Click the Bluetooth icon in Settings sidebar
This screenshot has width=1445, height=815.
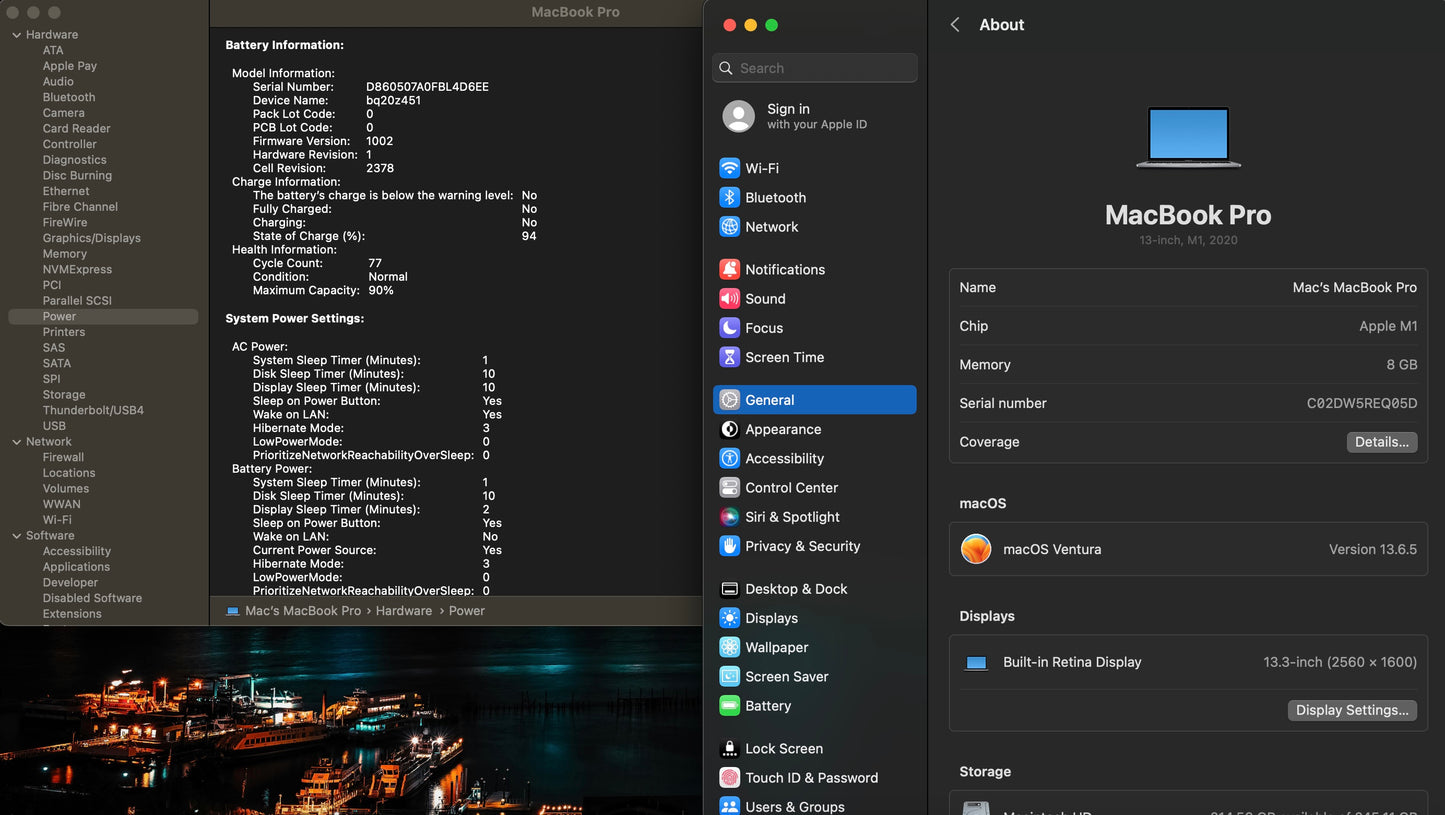click(730, 198)
